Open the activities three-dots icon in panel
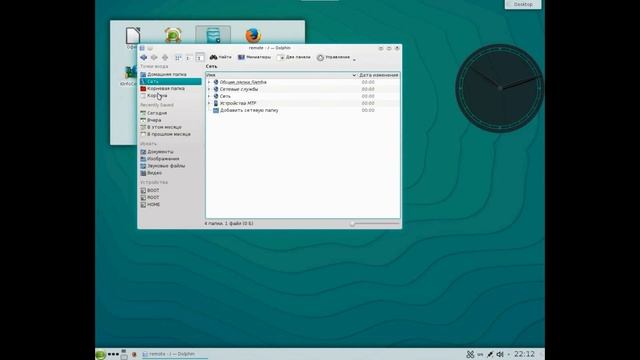 tap(113, 354)
